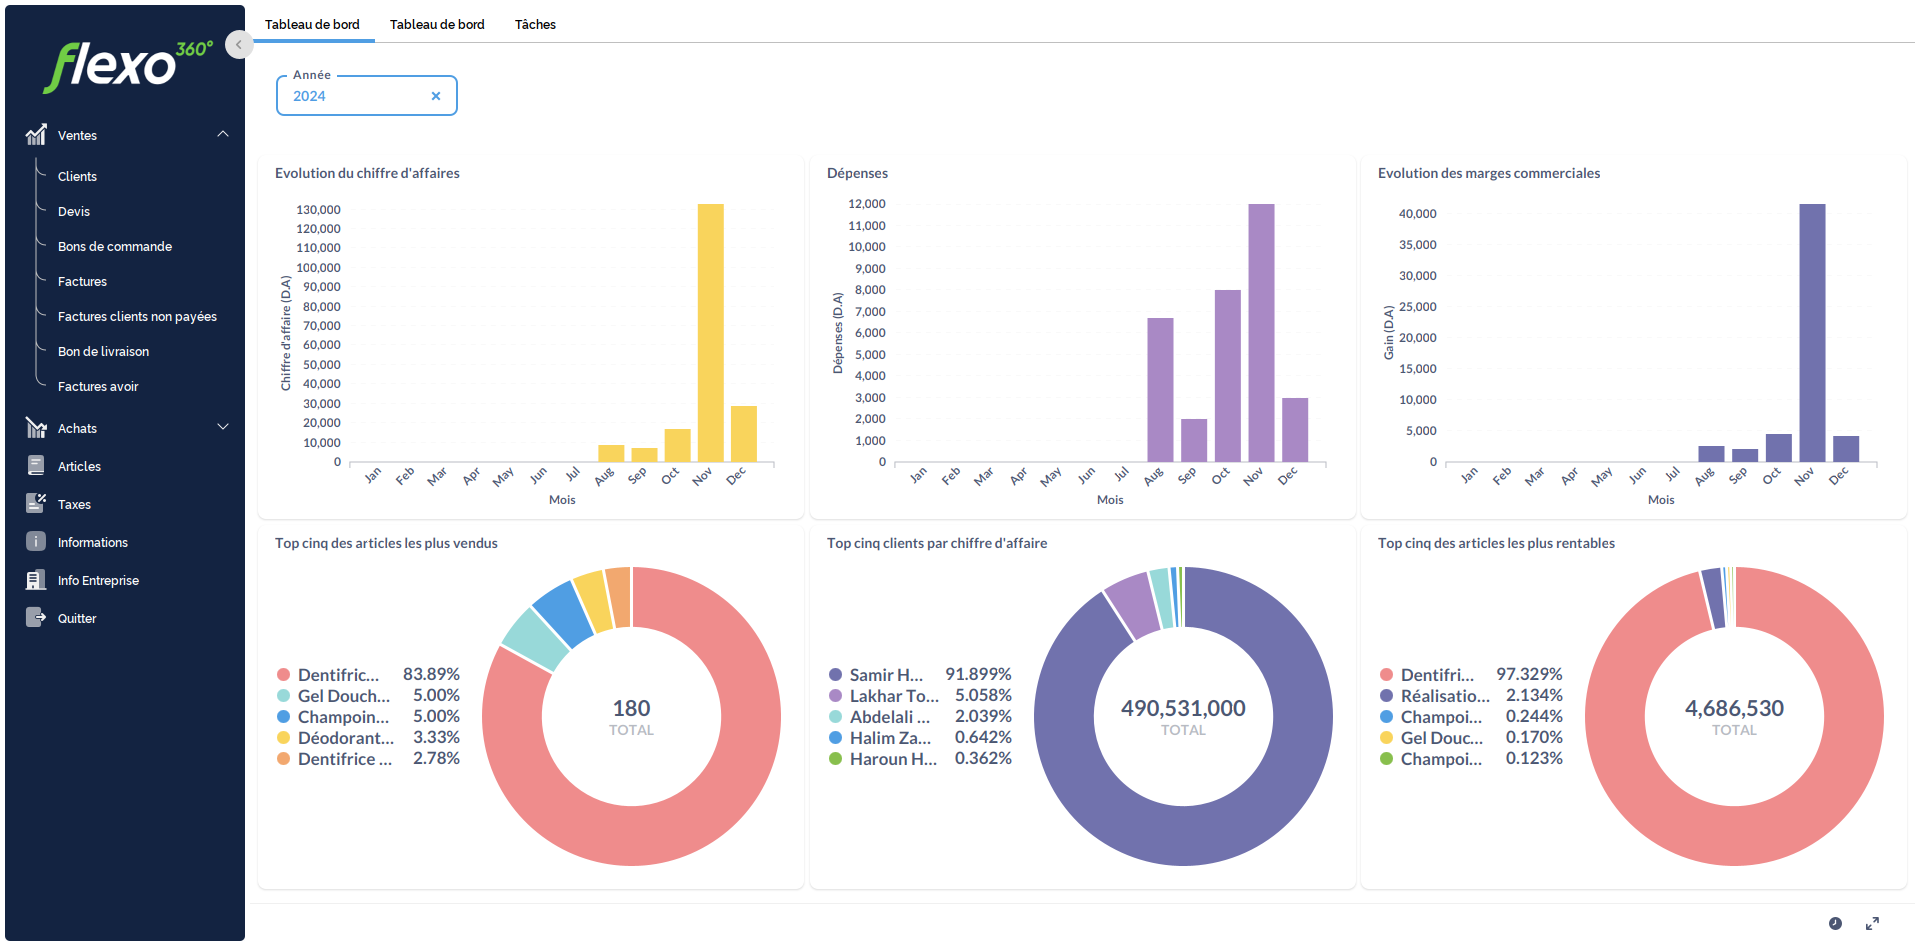Toggle fullscreen with the expand arrows icon
This screenshot has height=942, width=1919.
click(1872, 923)
